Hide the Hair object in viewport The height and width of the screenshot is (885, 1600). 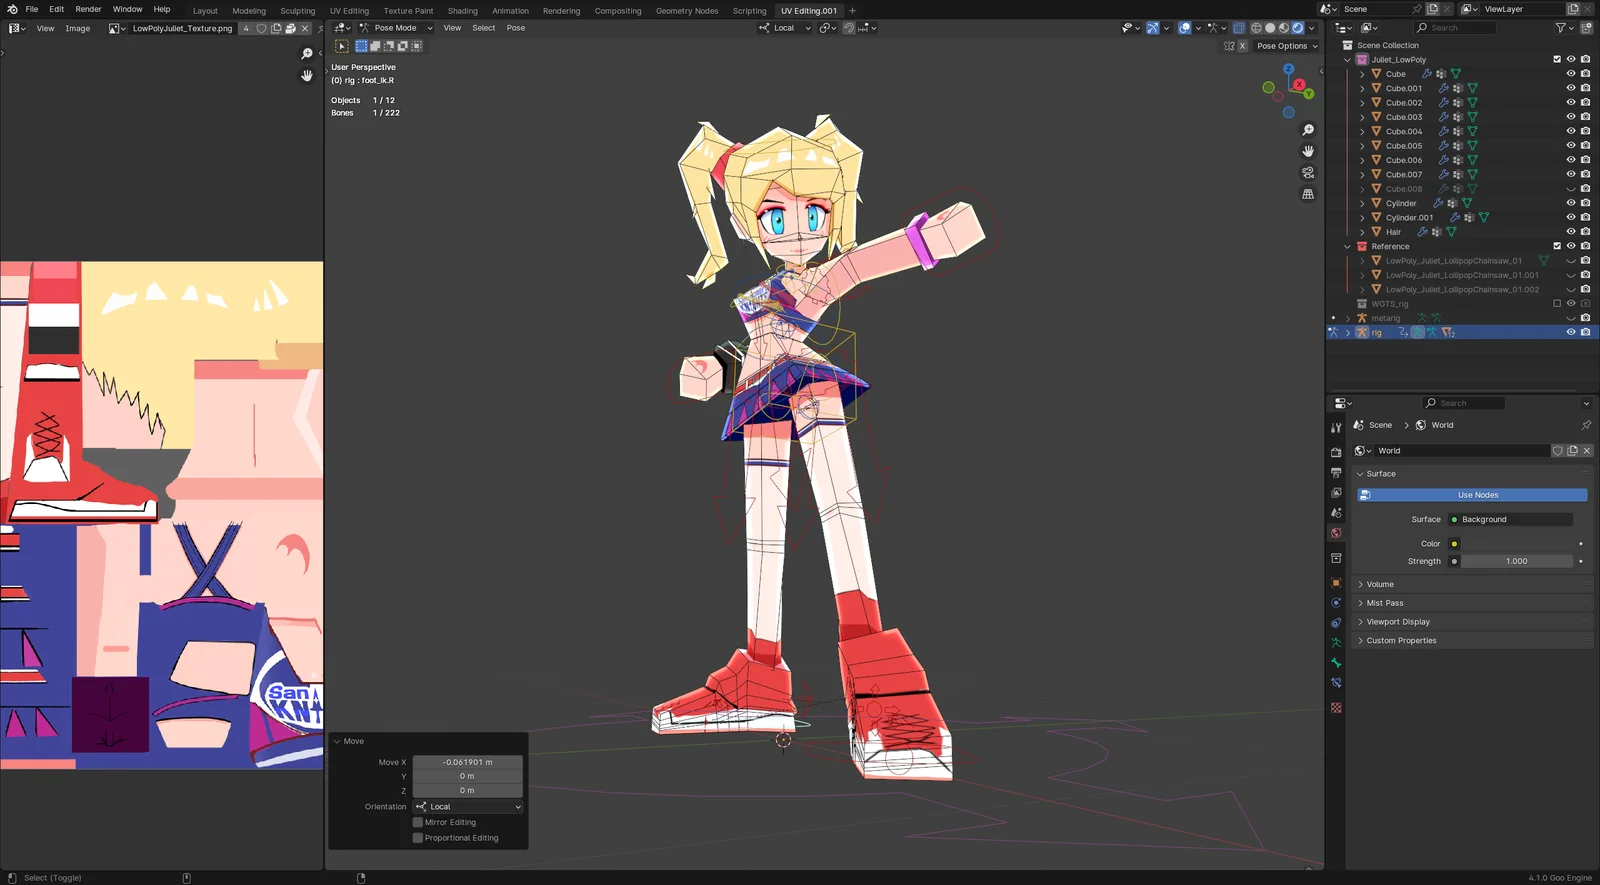point(1571,232)
